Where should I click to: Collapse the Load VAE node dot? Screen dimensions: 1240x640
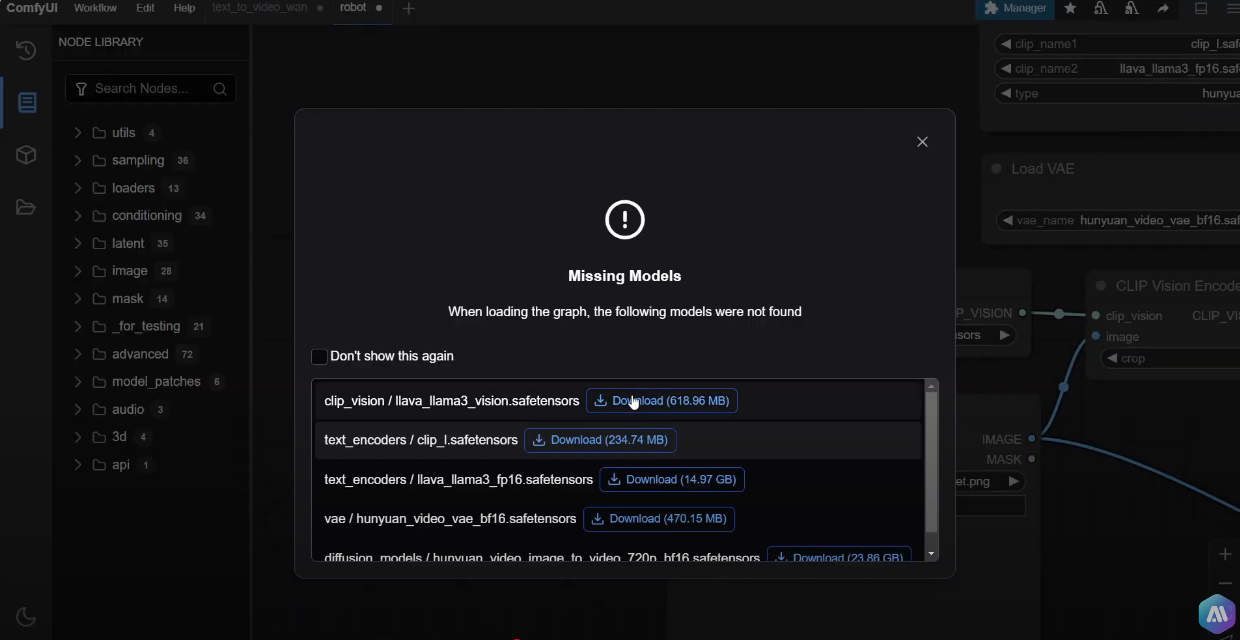[x=996, y=169]
